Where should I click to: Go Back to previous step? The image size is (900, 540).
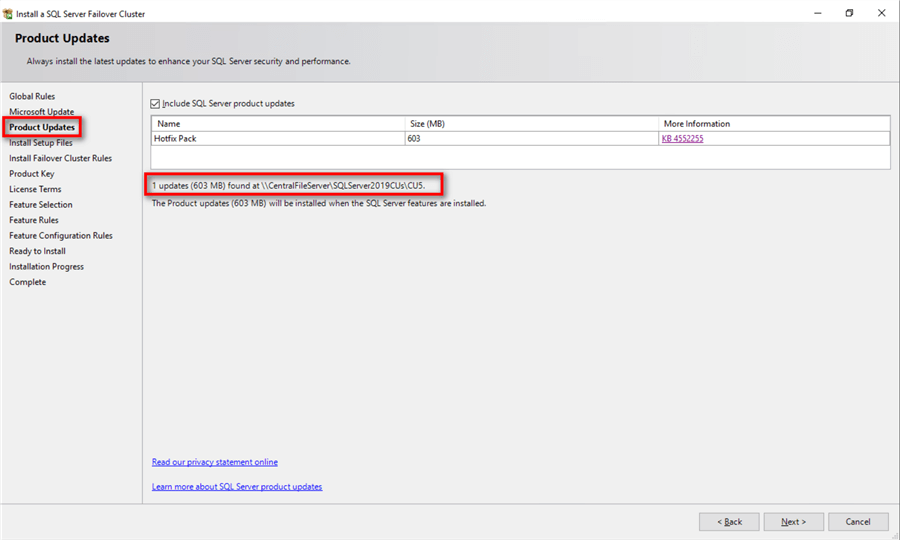pos(729,522)
